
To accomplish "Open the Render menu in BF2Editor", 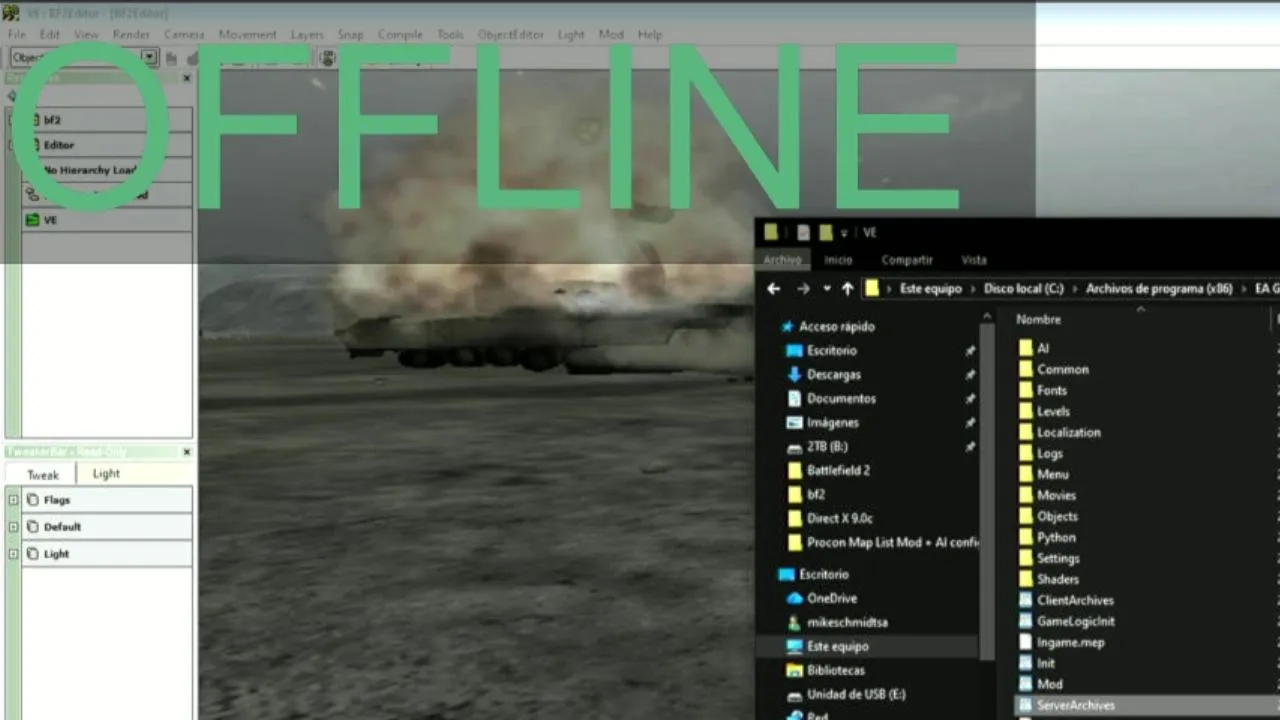I will [x=131, y=34].
